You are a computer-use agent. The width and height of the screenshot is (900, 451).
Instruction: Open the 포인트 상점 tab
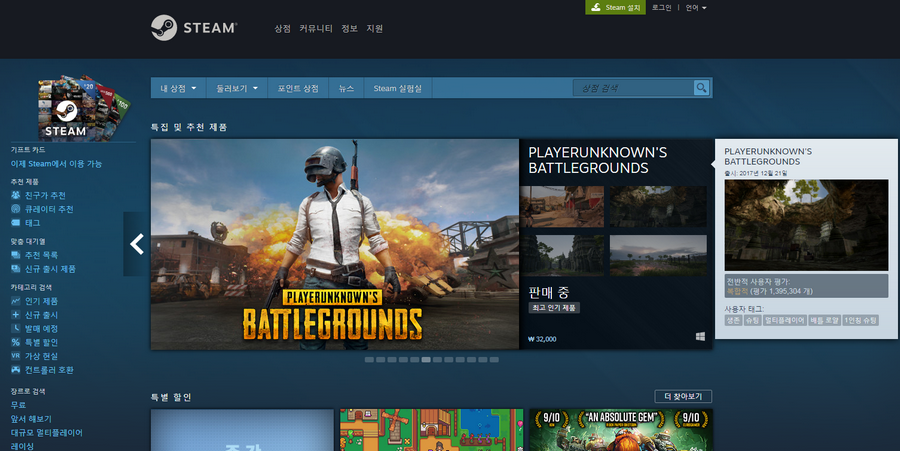pyautogui.click(x=298, y=88)
